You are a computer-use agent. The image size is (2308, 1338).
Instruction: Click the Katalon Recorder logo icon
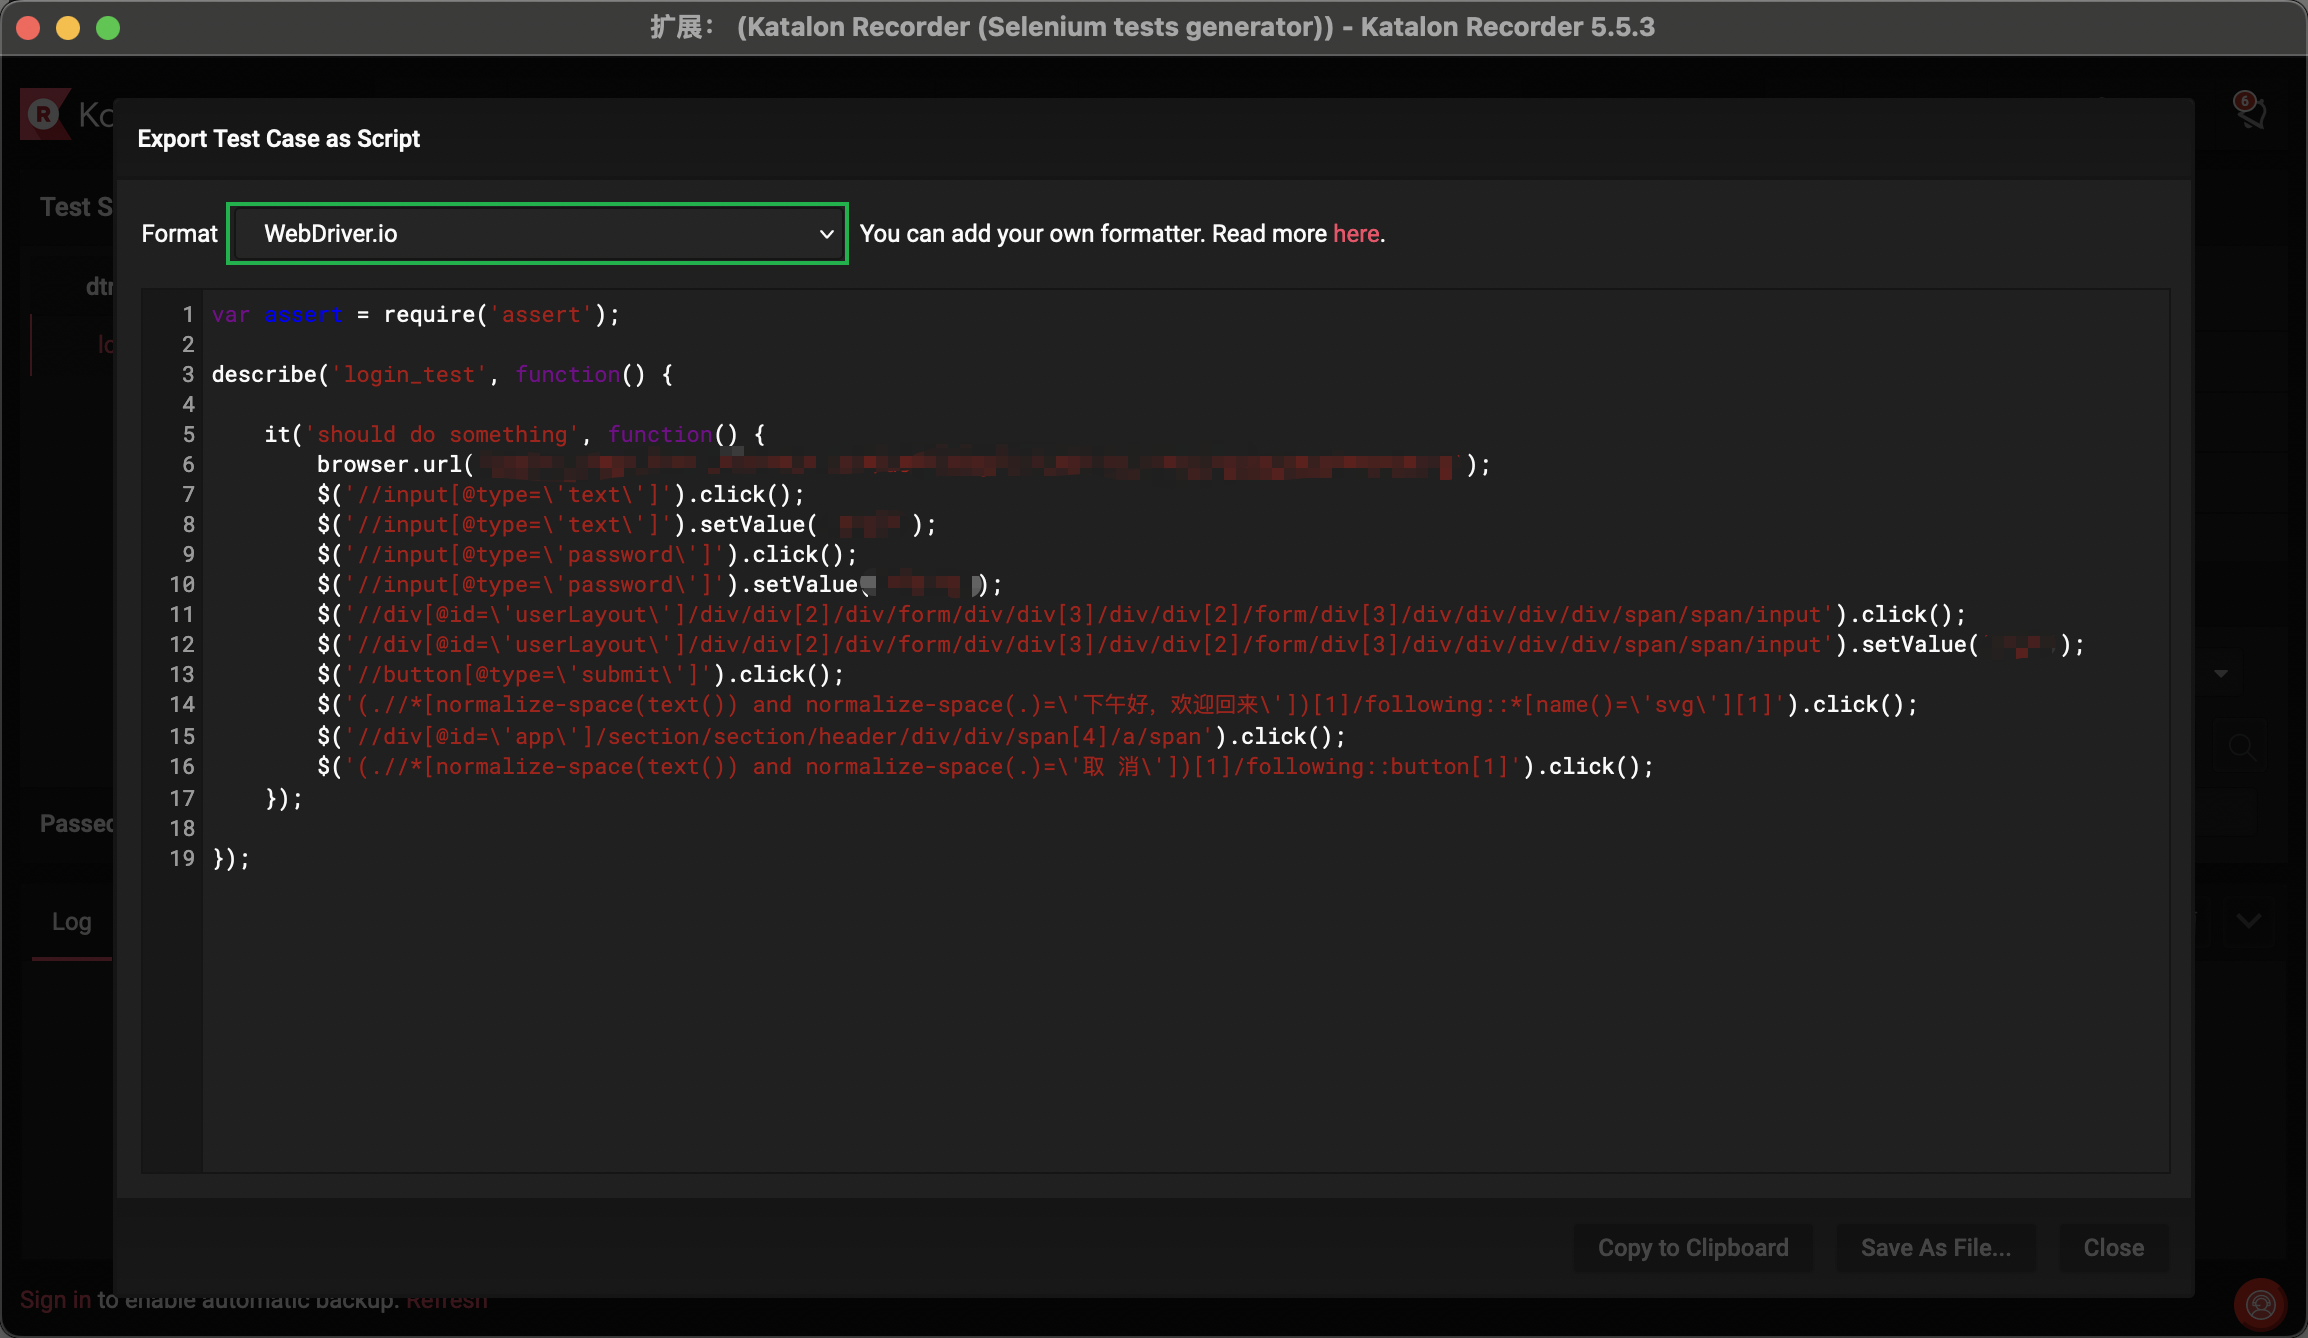click(45, 114)
